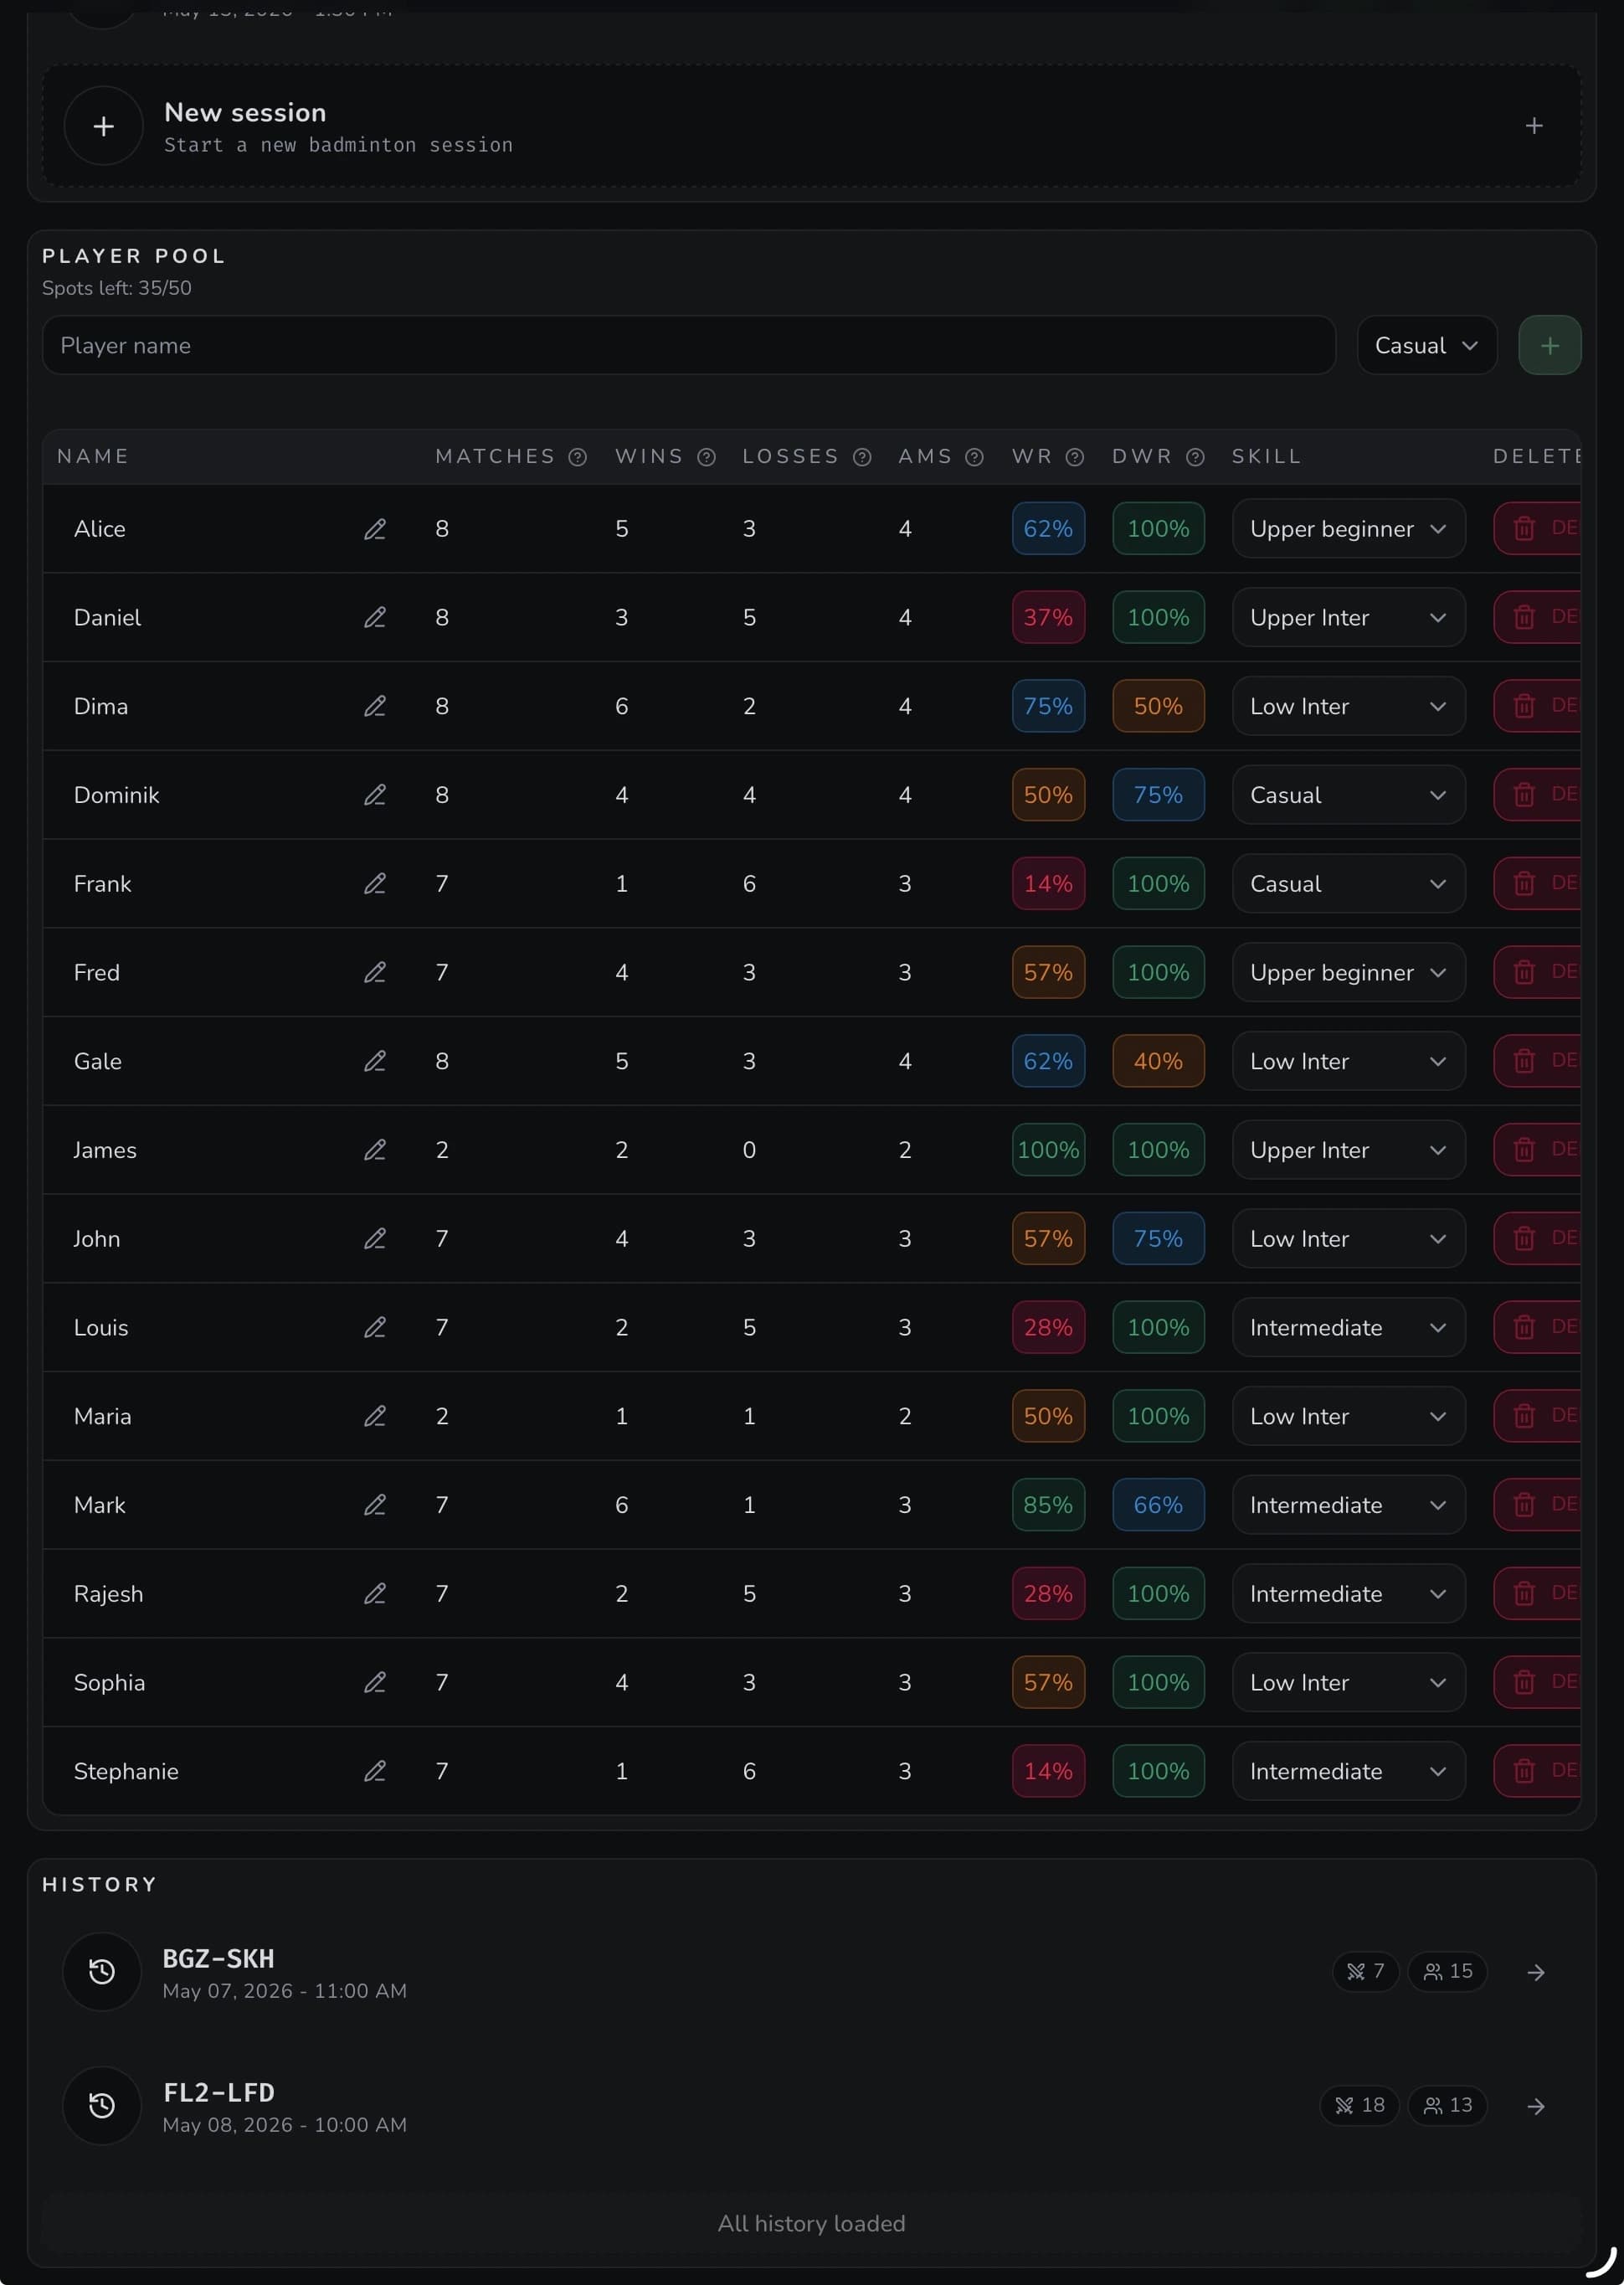
Task: Open BGZ-SKH session with arrow icon
Action: [1536, 1972]
